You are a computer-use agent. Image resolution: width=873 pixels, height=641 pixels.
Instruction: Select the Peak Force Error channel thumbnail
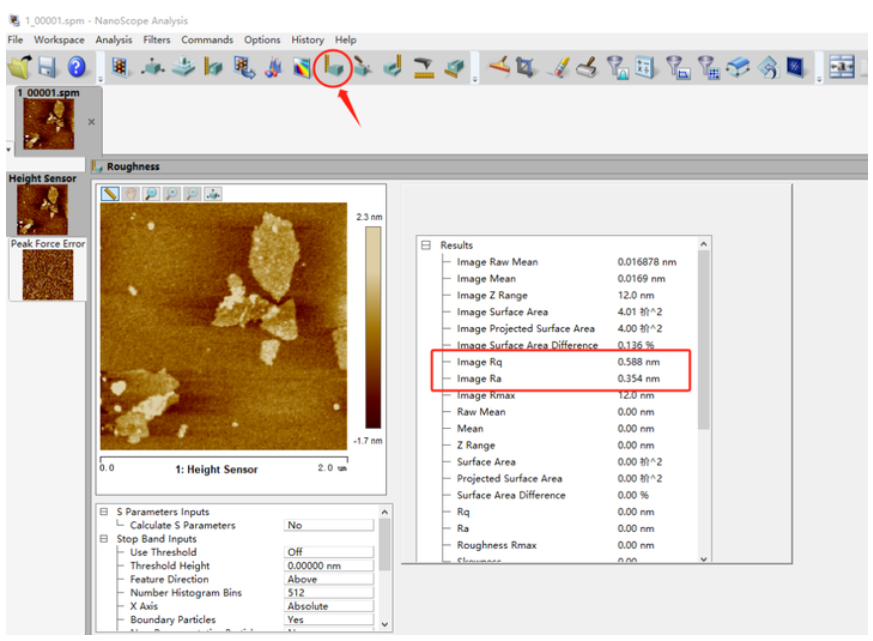point(47,274)
